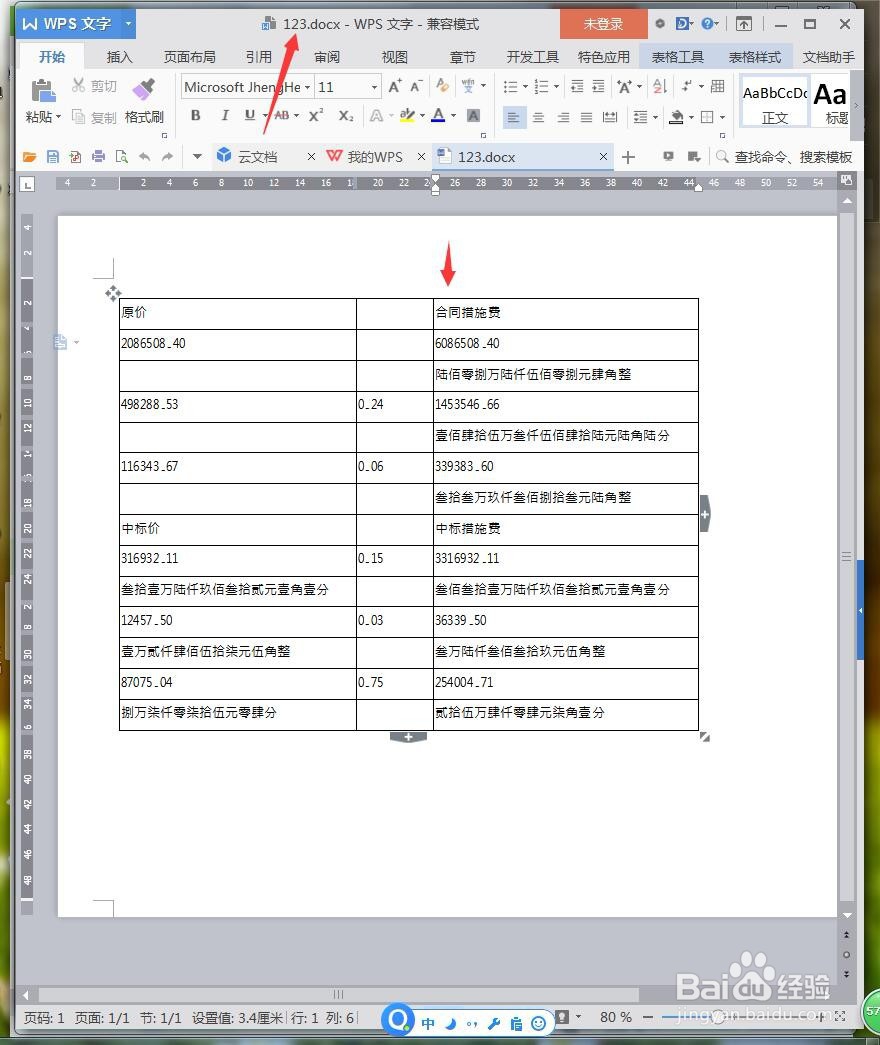This screenshot has width=880, height=1045.
Task: Expand the borders dropdown arrow
Action: click(x=723, y=117)
